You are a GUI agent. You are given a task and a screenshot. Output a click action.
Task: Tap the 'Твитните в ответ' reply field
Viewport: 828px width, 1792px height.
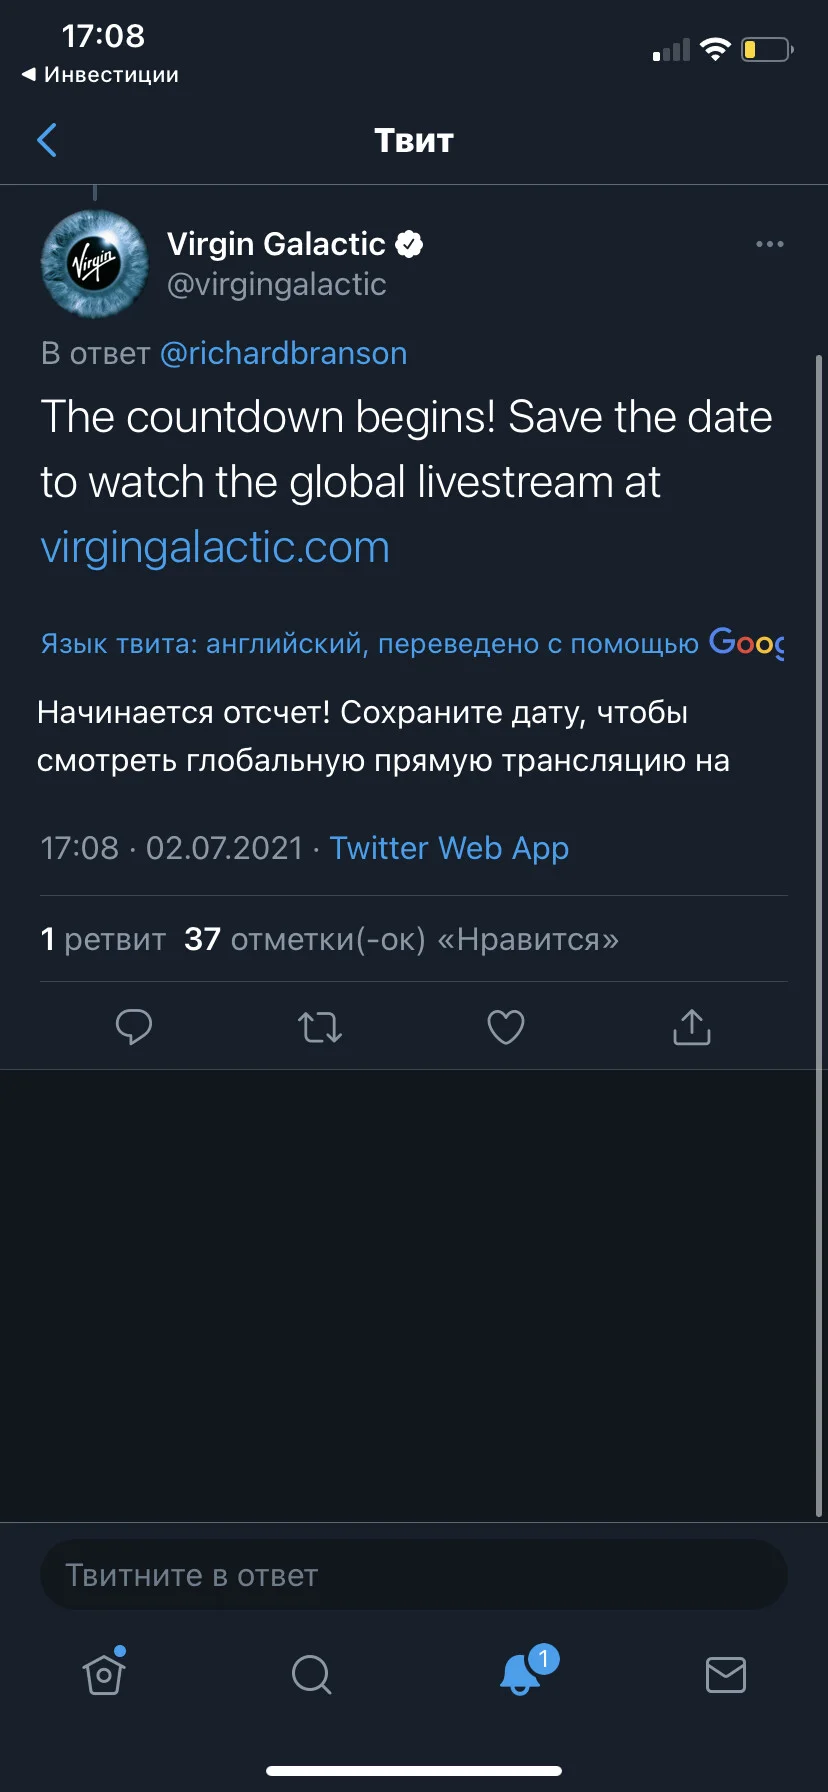(414, 1575)
